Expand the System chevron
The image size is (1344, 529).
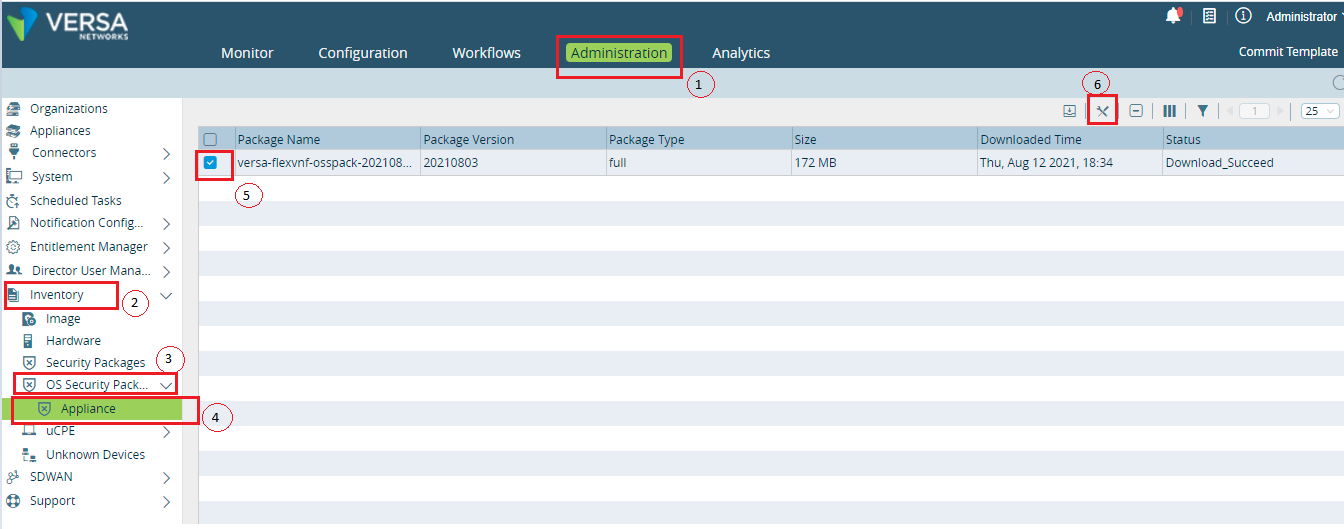click(x=167, y=178)
